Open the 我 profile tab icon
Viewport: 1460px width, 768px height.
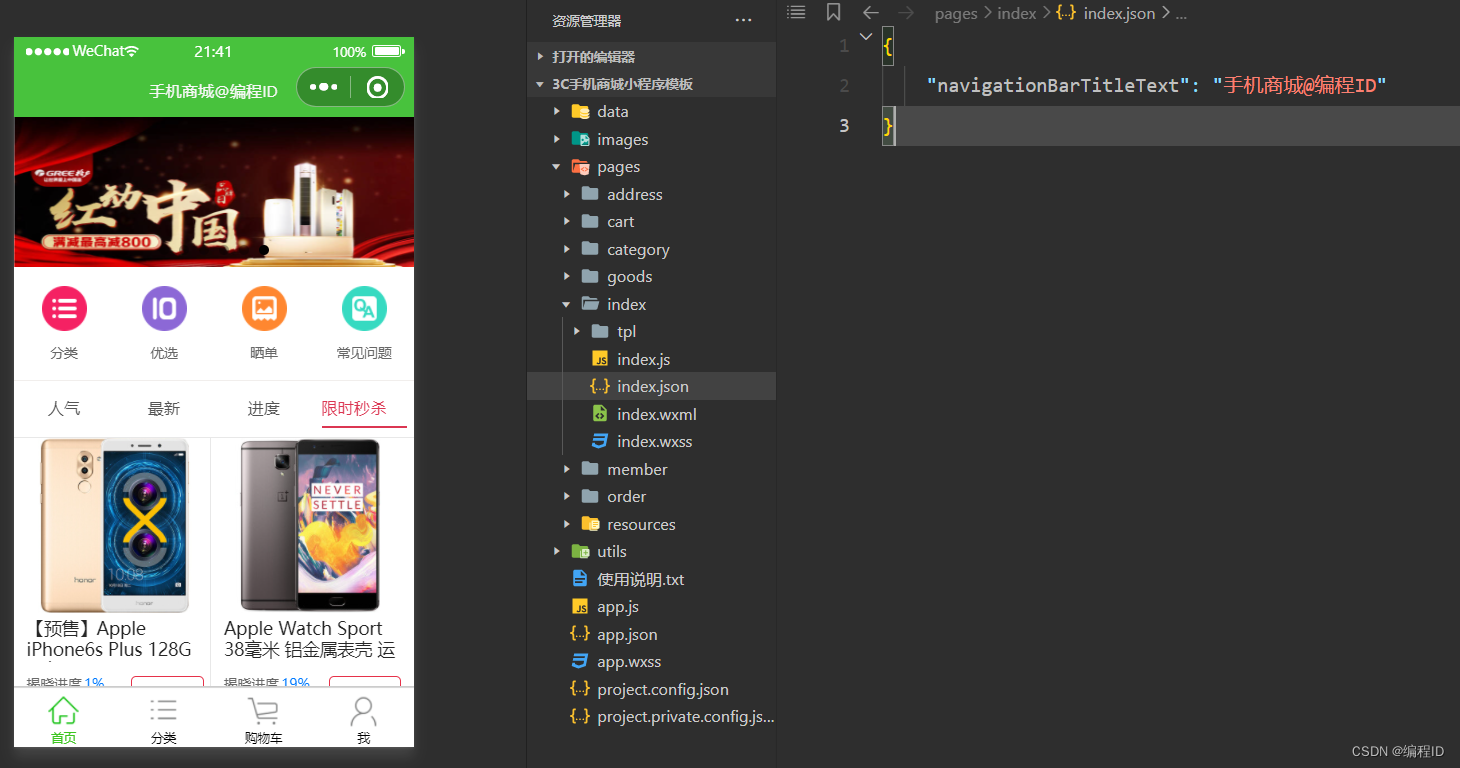click(364, 711)
